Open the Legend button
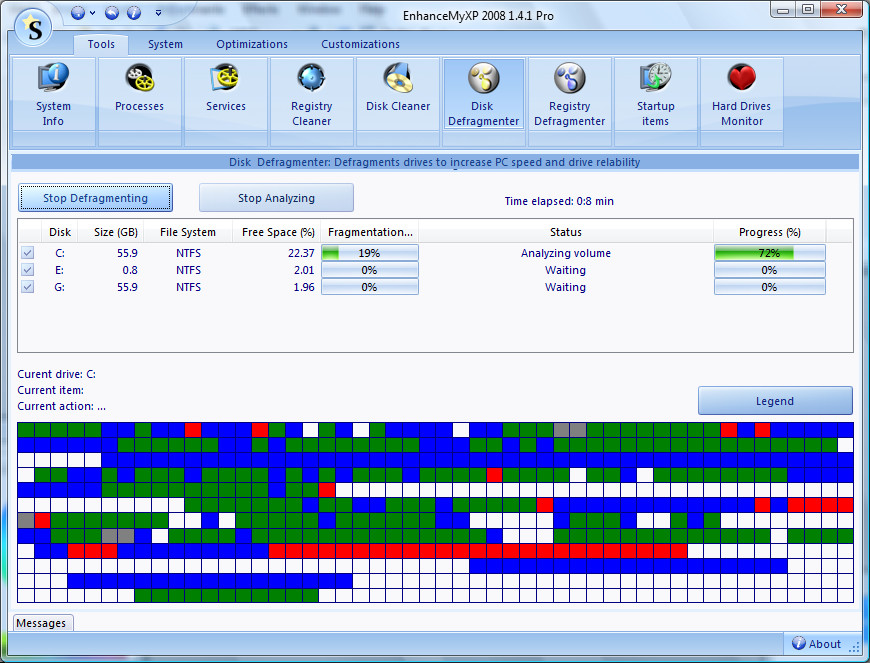The width and height of the screenshot is (870, 663). coord(775,401)
